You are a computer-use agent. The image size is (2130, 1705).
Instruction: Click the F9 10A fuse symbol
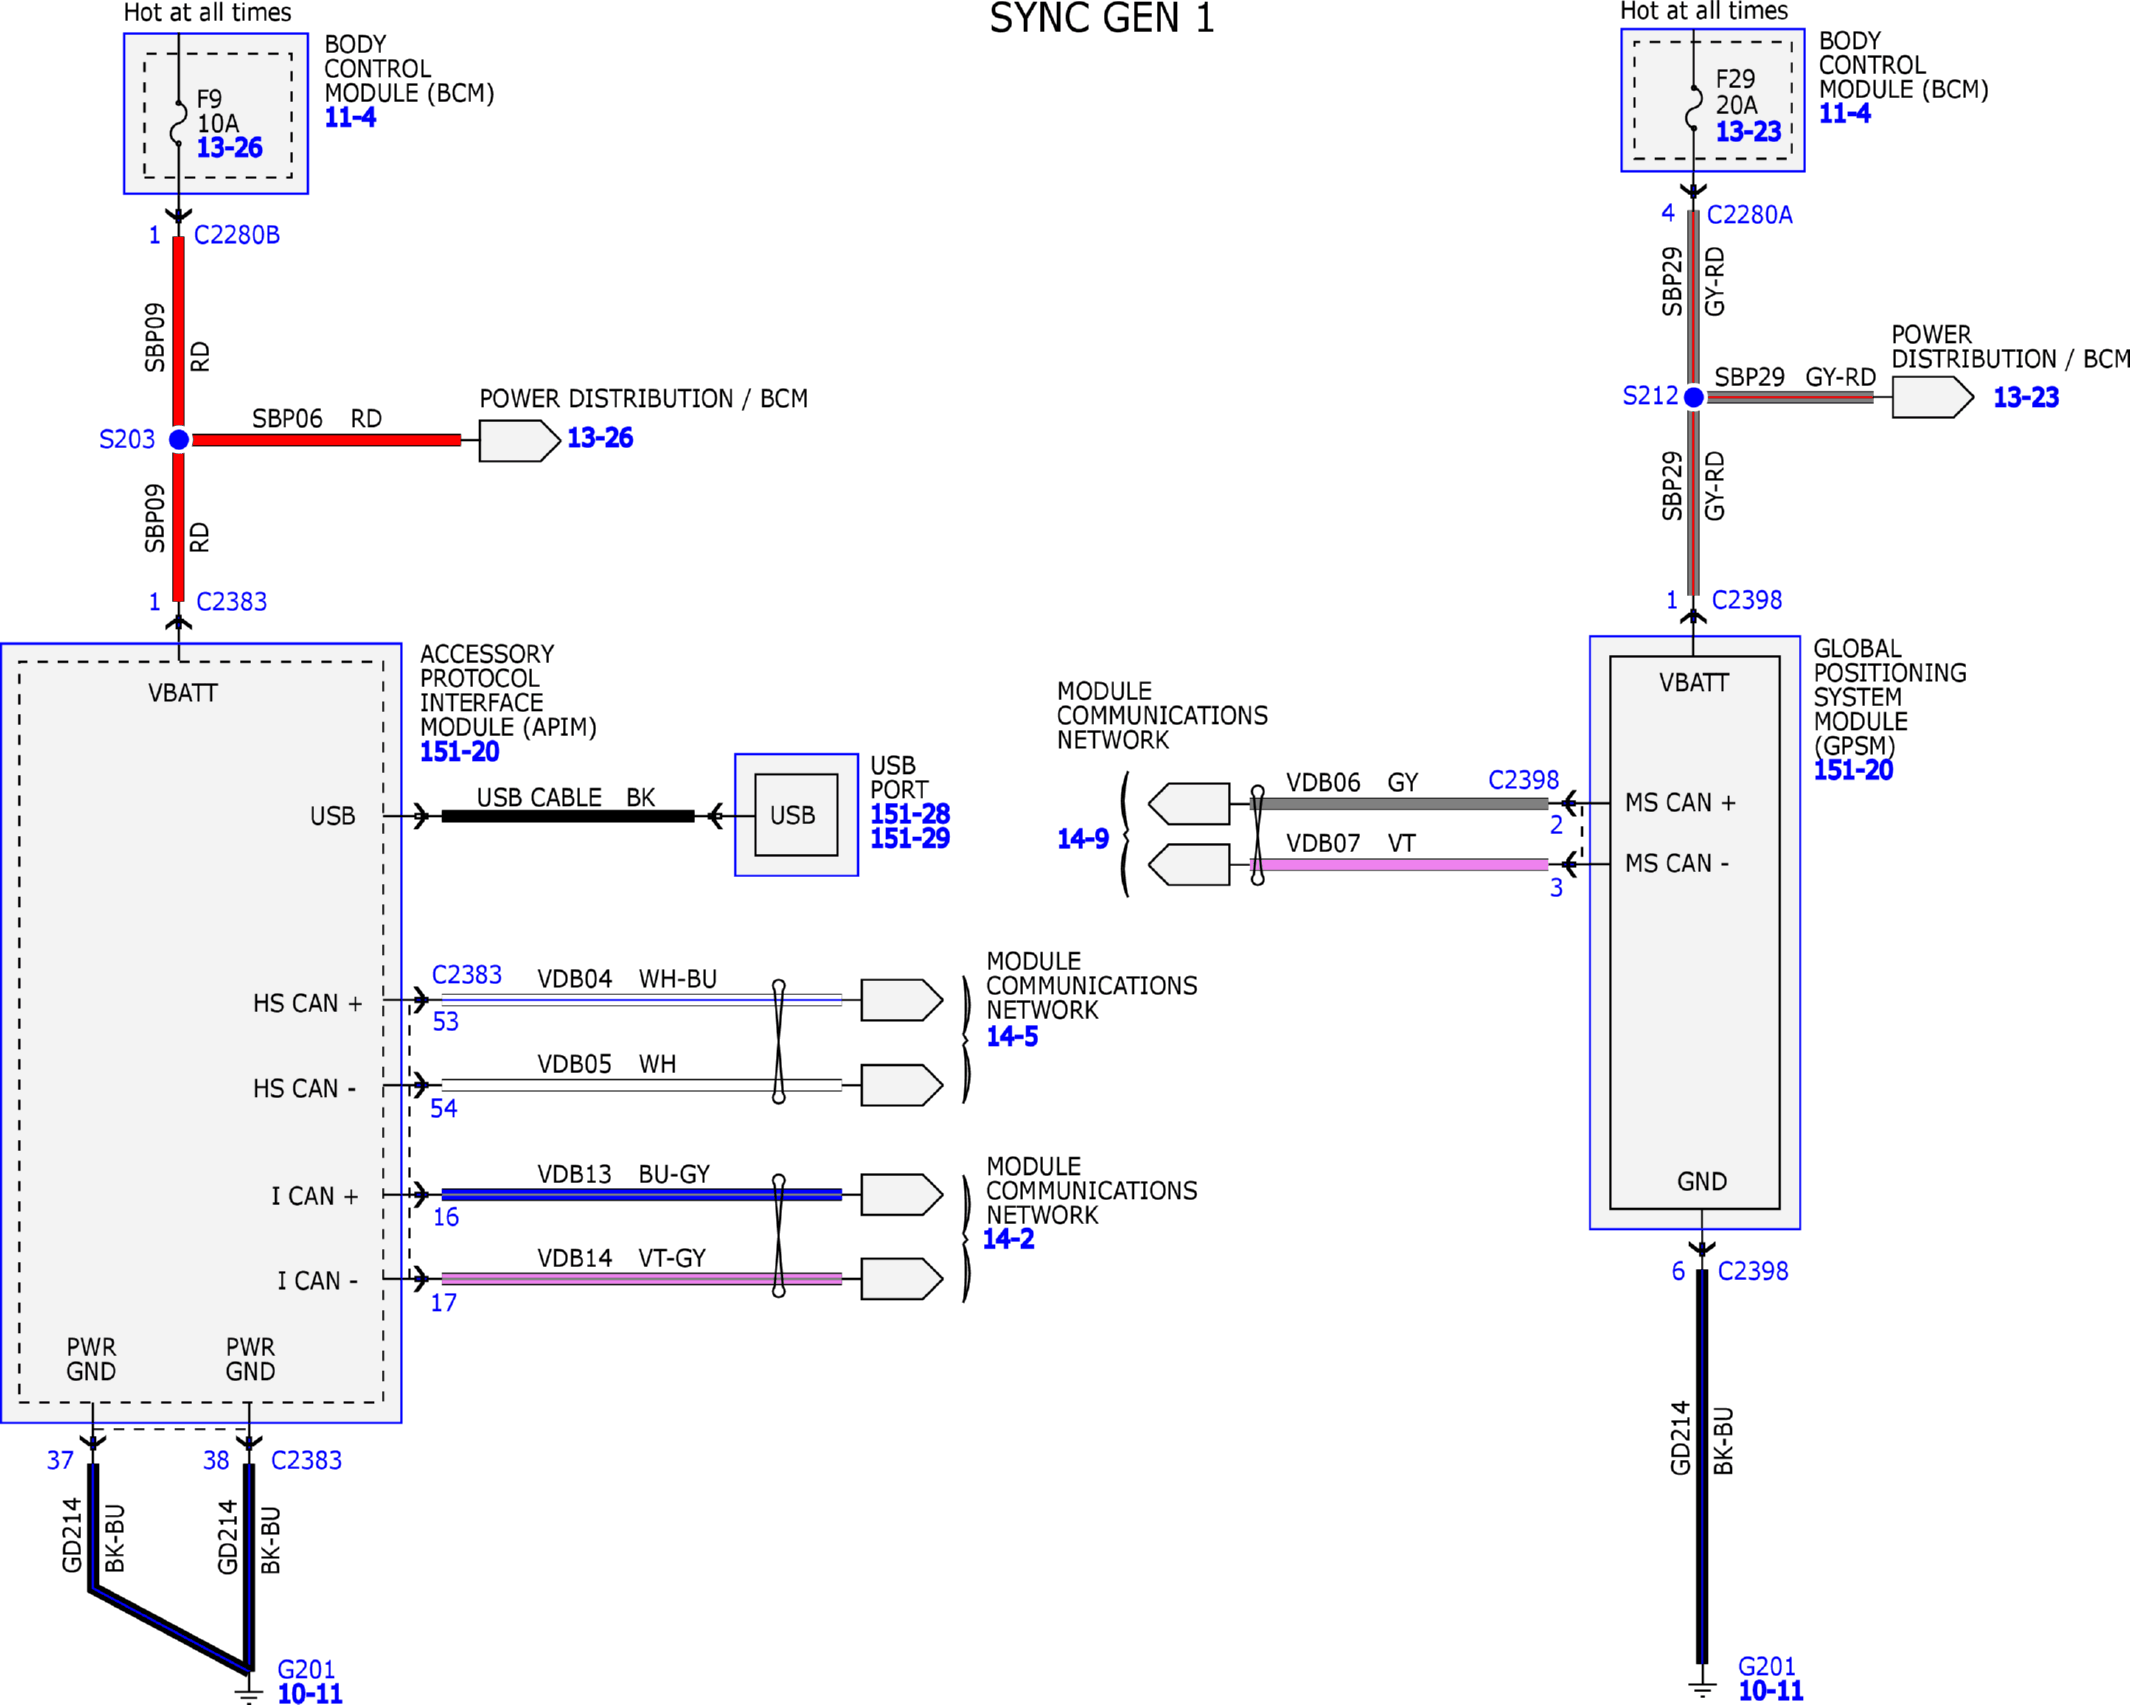pos(178,122)
